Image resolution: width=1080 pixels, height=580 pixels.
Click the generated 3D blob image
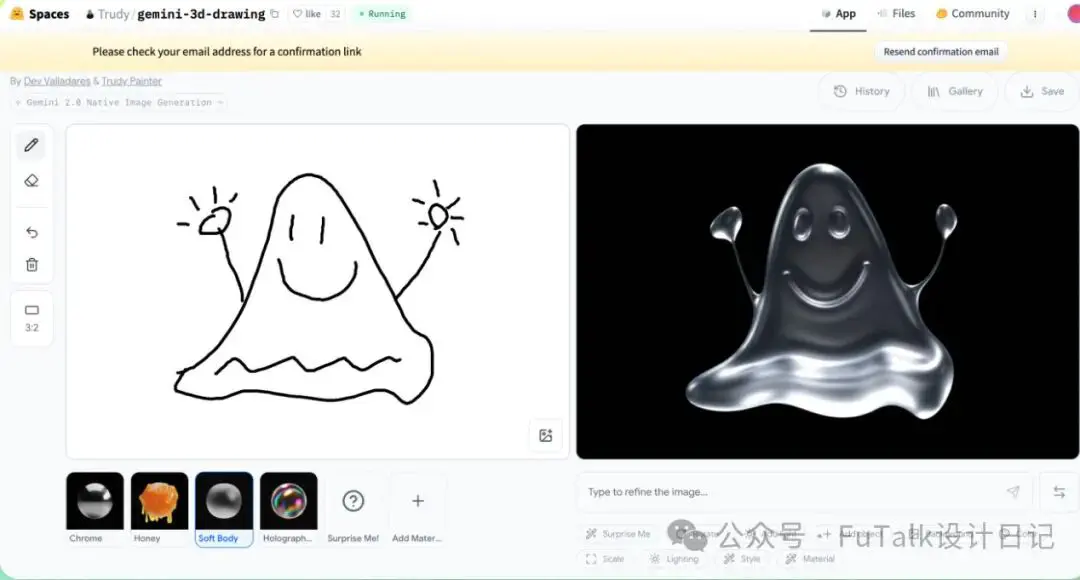(x=827, y=291)
